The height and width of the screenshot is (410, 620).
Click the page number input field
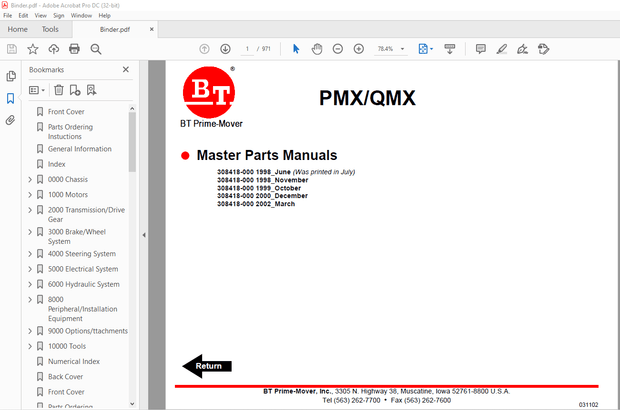[x=247, y=49]
